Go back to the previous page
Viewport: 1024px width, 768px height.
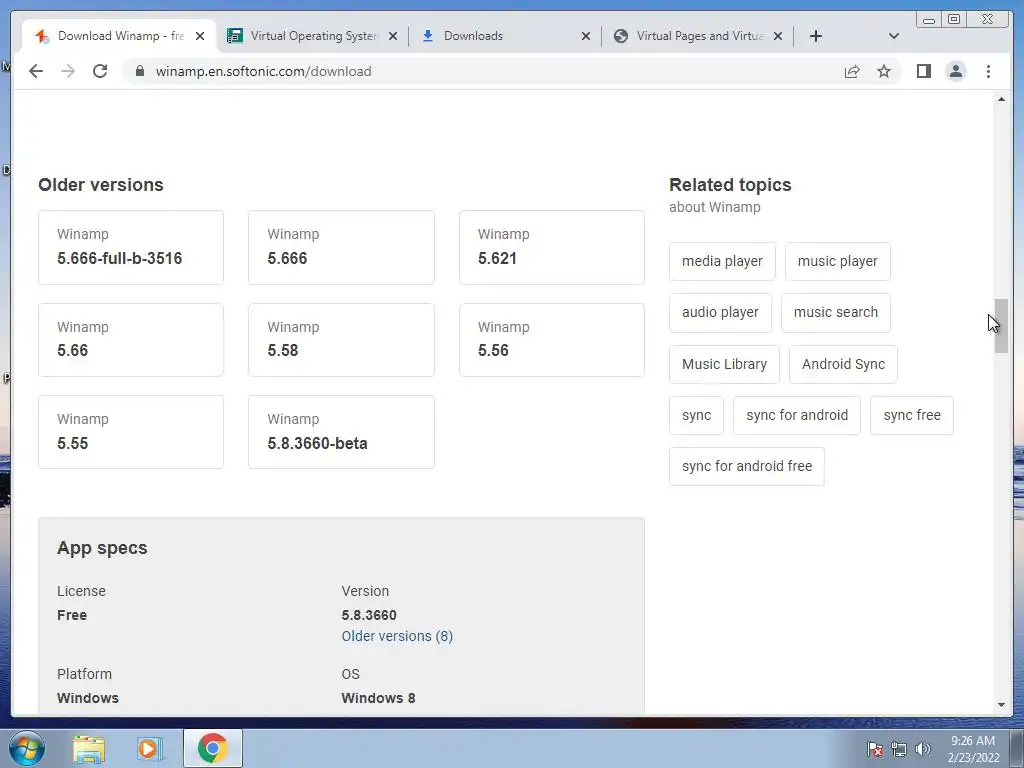click(x=36, y=71)
